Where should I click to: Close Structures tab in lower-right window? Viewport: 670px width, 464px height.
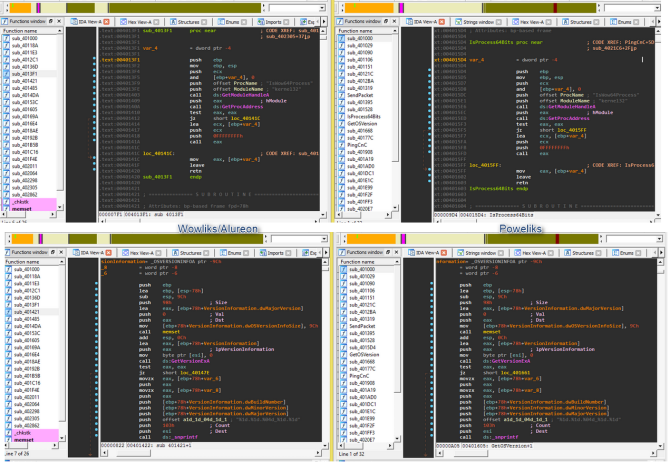coord(598,253)
